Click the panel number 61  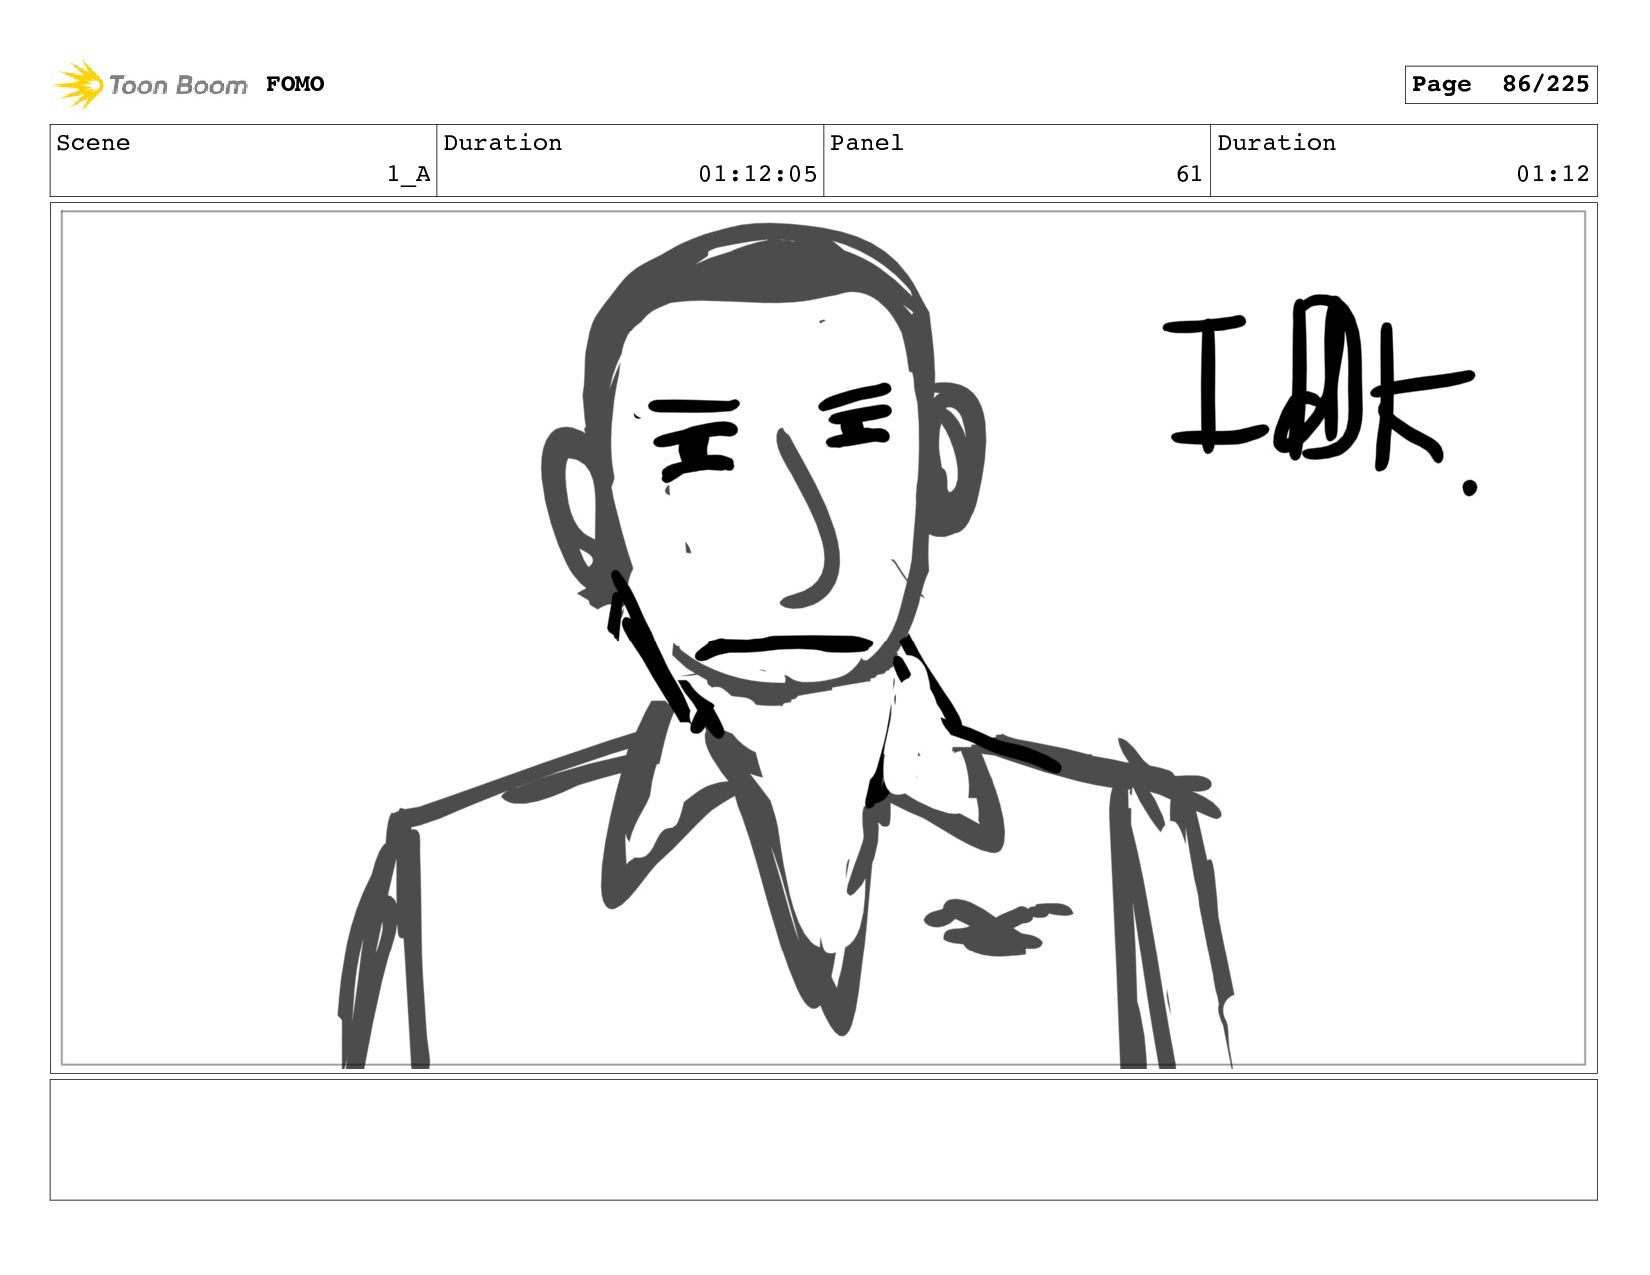[x=1189, y=174]
